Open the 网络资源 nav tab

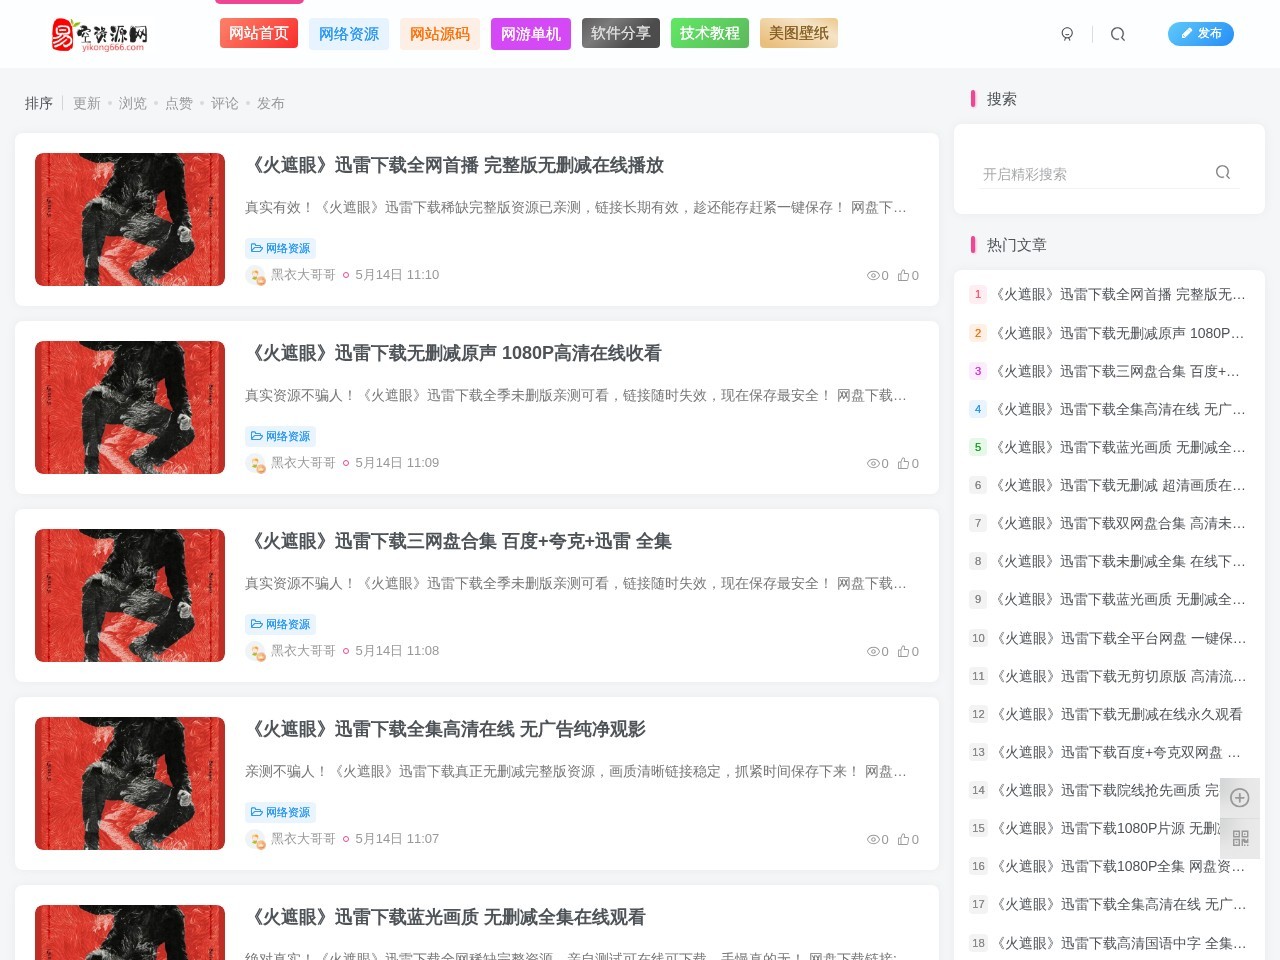(x=349, y=34)
